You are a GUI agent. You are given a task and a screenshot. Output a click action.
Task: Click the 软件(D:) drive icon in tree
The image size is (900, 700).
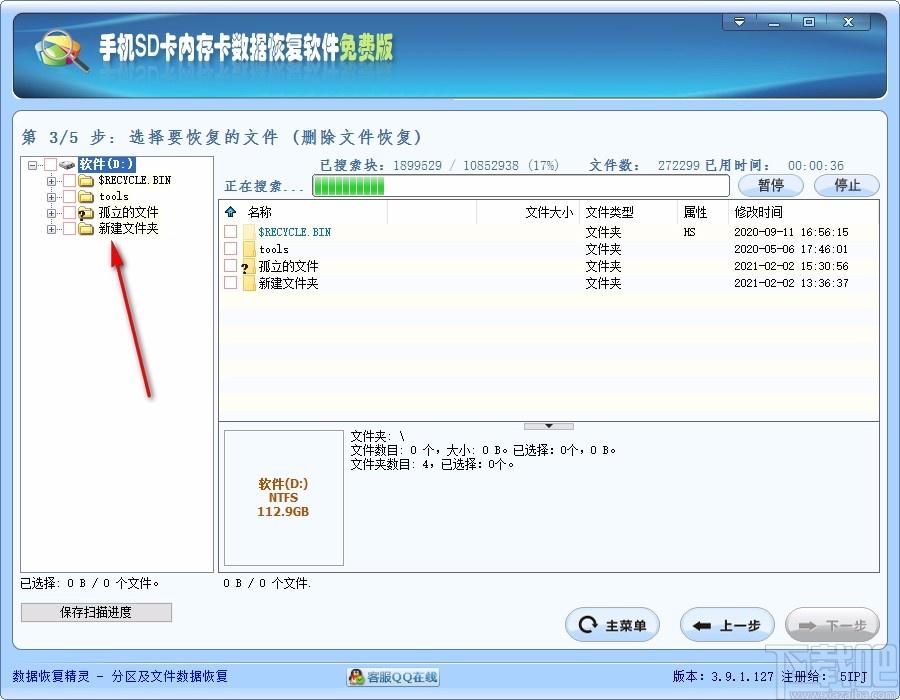[67, 165]
